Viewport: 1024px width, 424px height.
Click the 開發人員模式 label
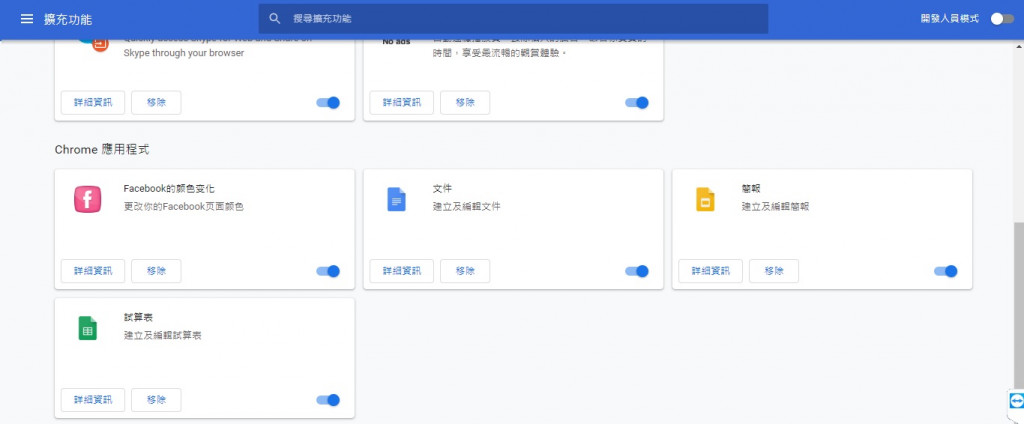950,19
